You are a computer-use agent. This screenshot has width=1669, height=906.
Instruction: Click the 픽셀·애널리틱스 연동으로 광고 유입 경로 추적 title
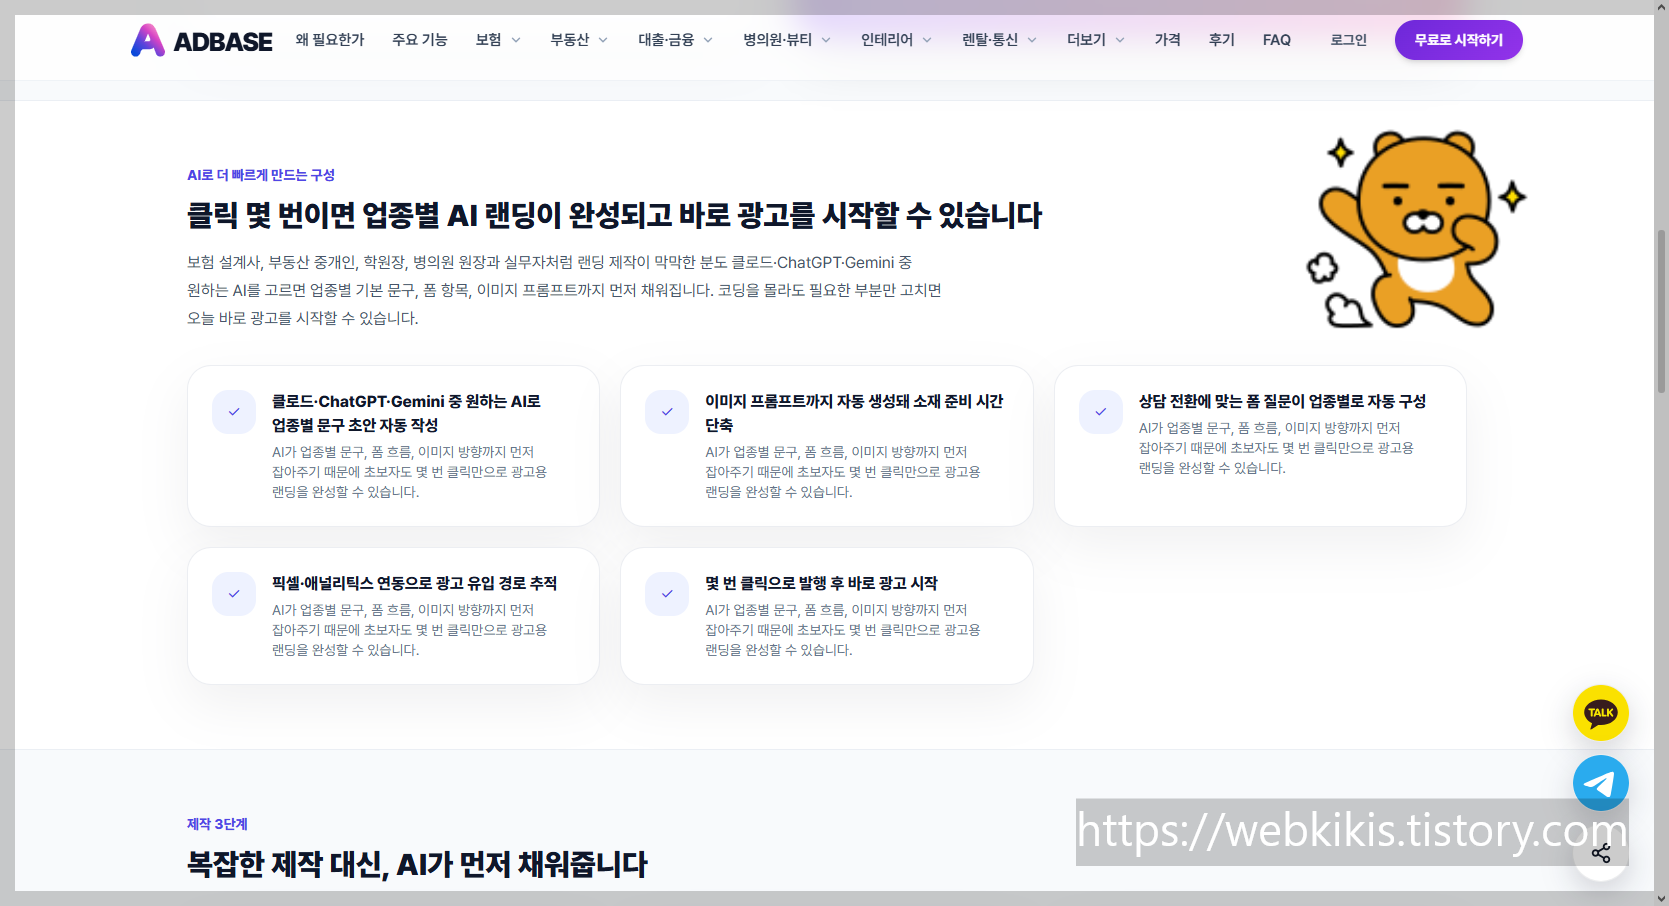pos(414,583)
